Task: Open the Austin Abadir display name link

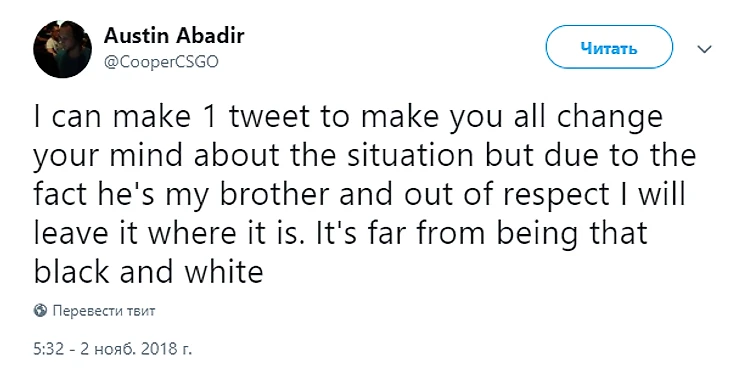Action: tap(174, 35)
